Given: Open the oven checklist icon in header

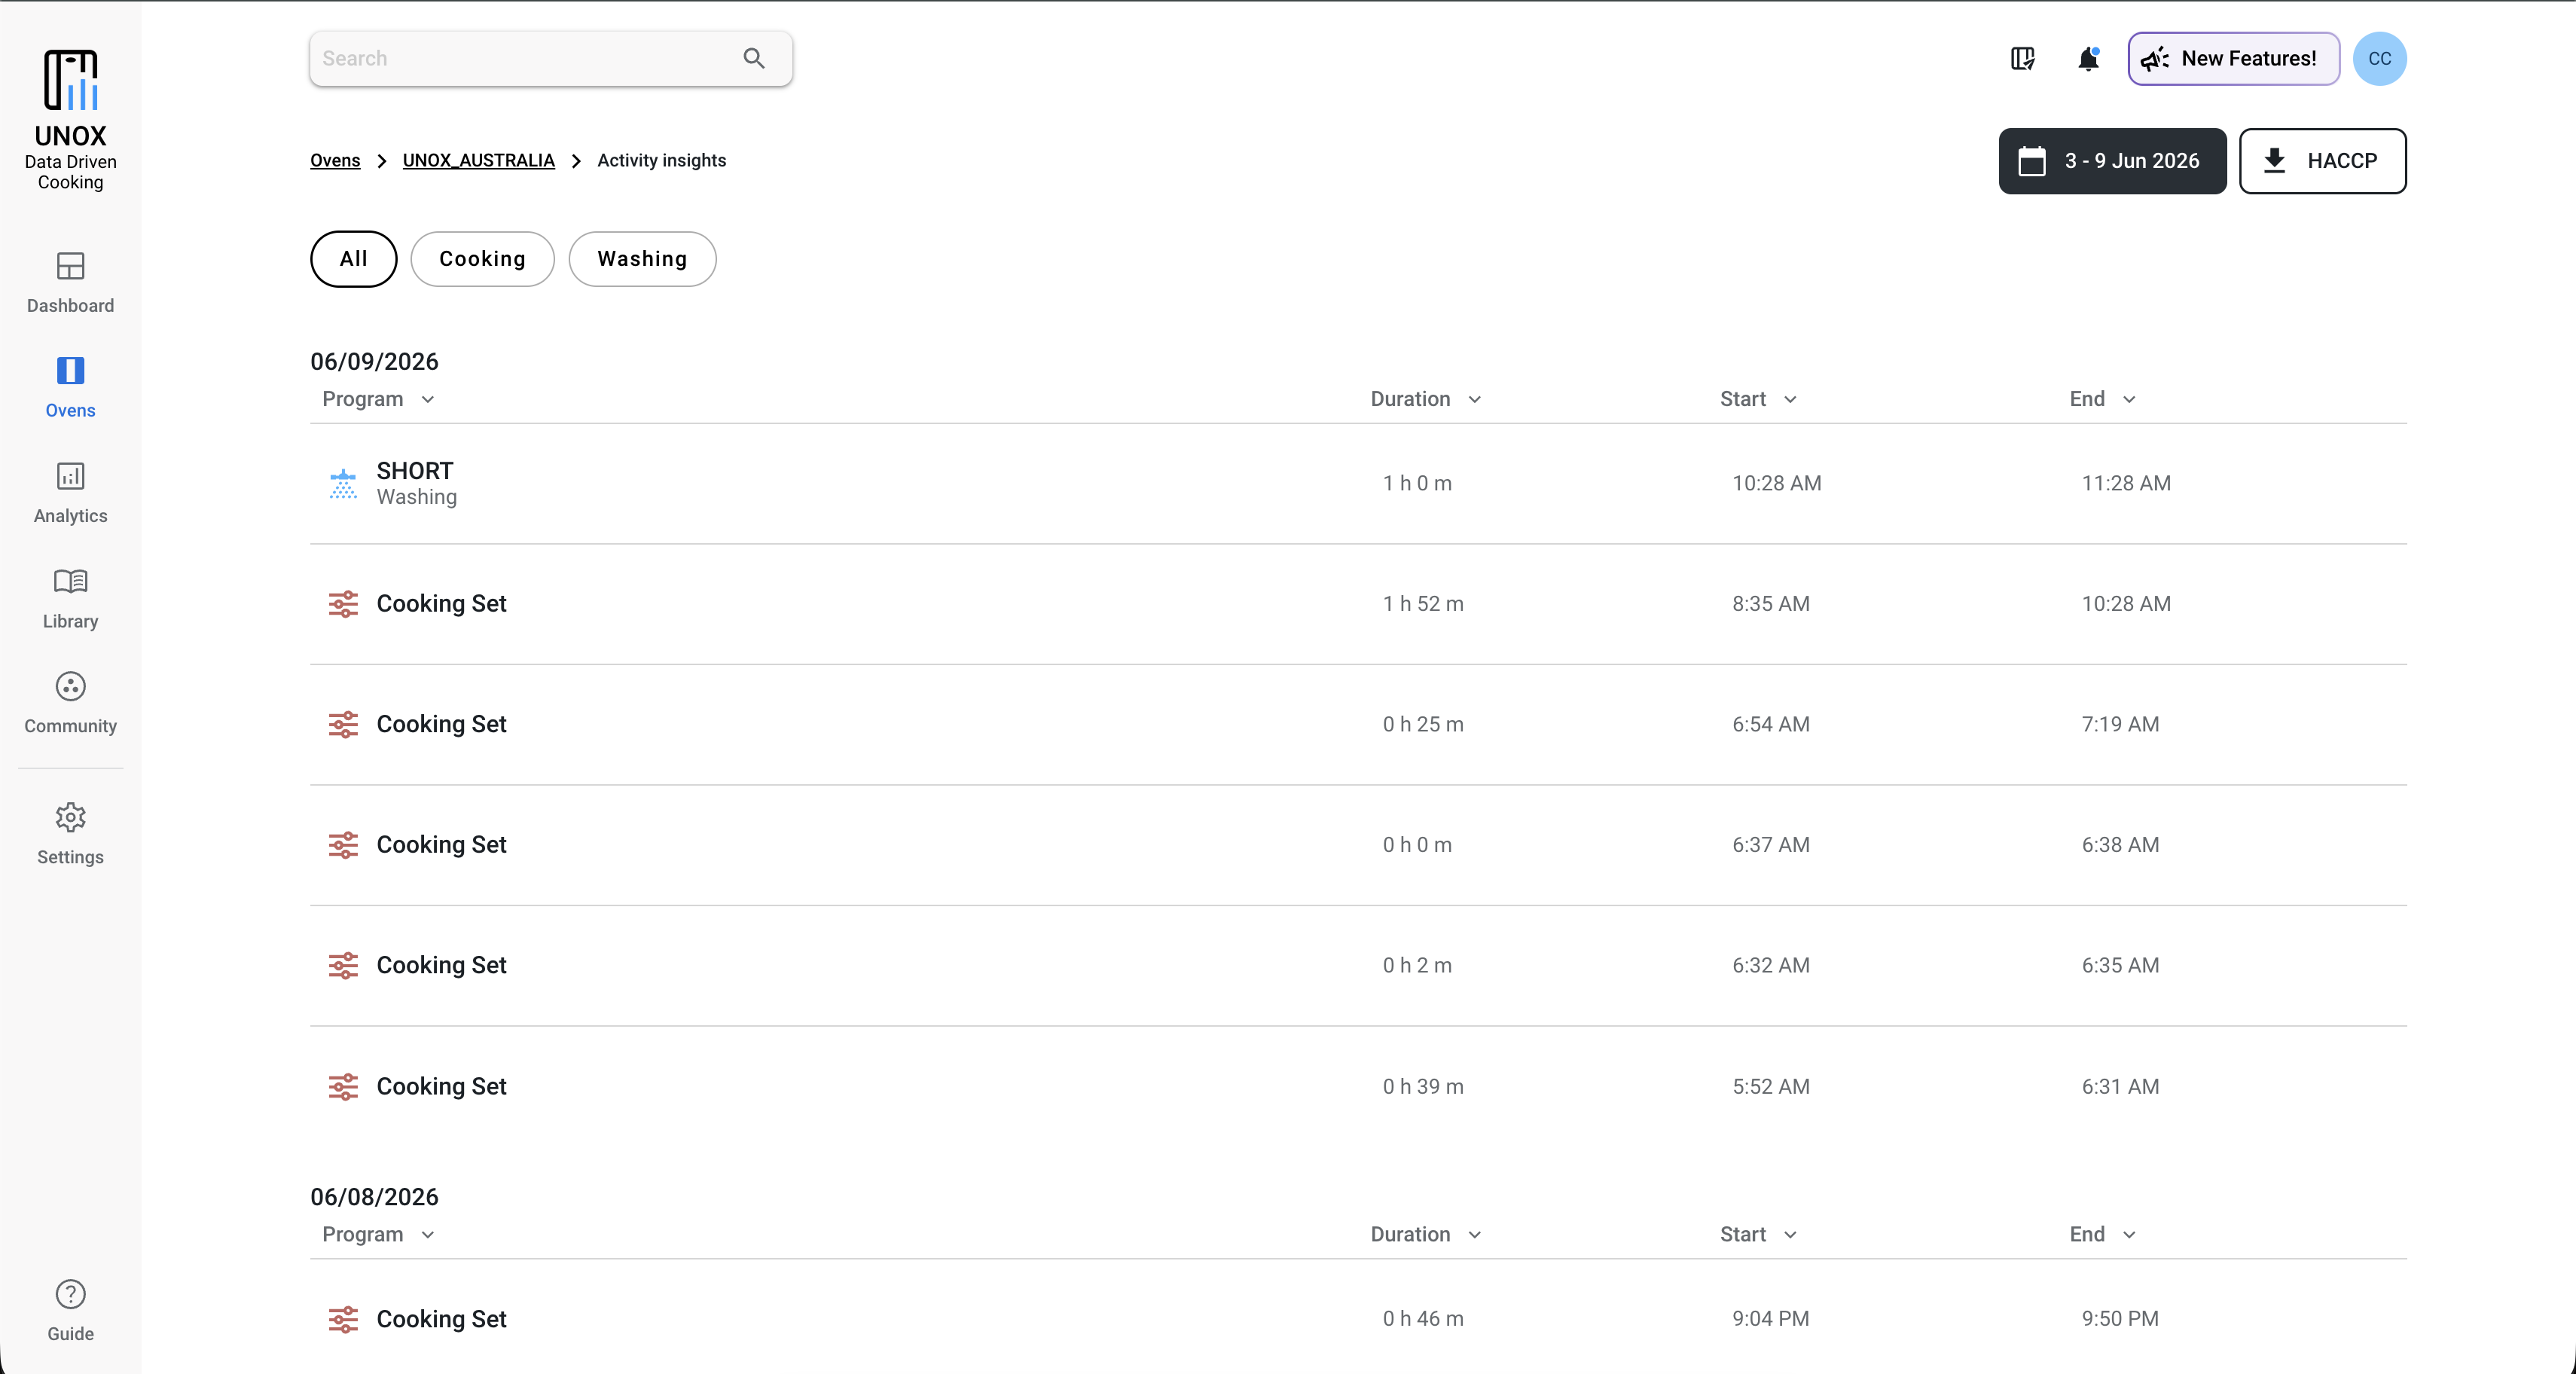Looking at the screenshot, I should [2023, 58].
